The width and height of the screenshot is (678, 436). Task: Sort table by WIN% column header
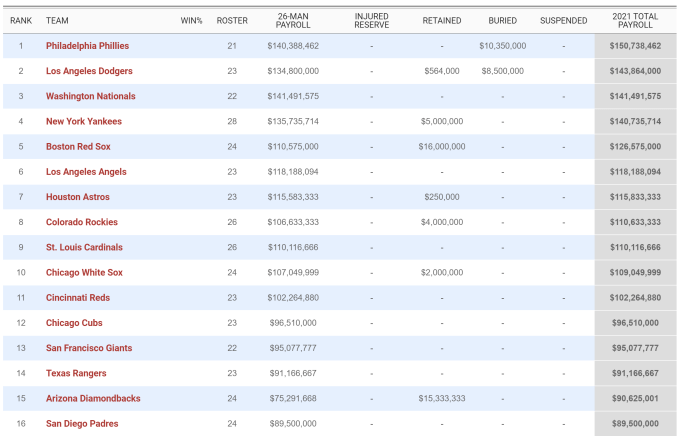pos(192,21)
